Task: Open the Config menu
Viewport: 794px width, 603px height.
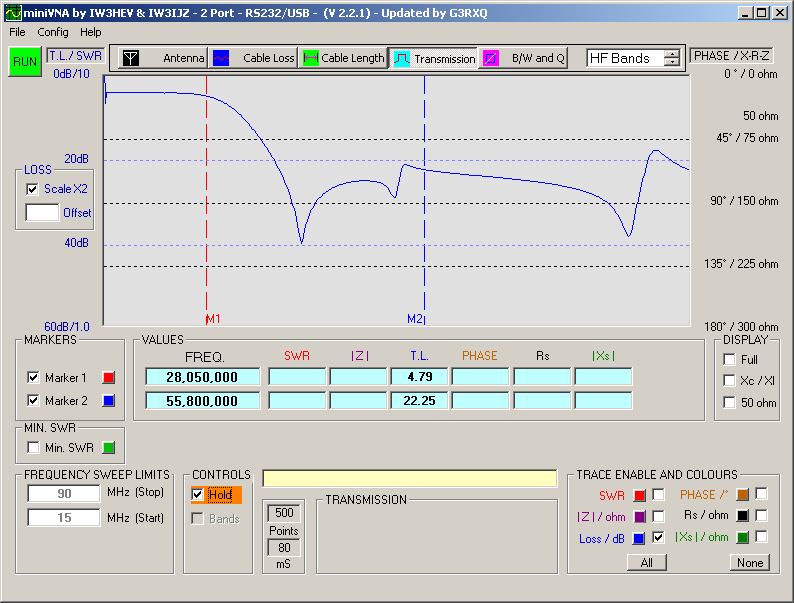Action: 53,32
